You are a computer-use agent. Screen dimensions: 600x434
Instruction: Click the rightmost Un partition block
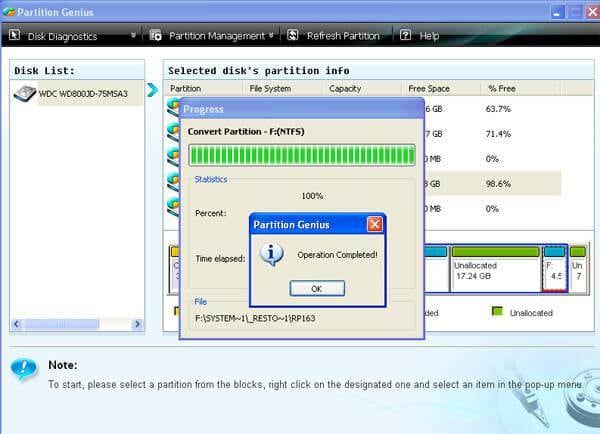578,269
